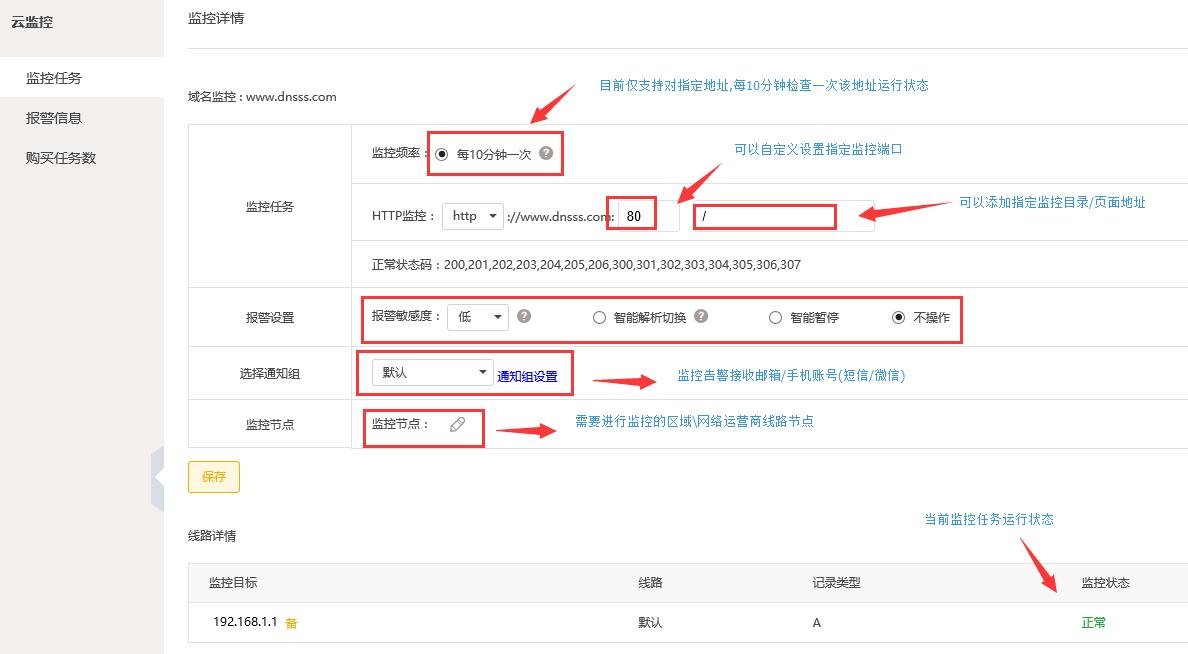
Task: Choose the 智能暂停 radio option
Action: [775, 318]
